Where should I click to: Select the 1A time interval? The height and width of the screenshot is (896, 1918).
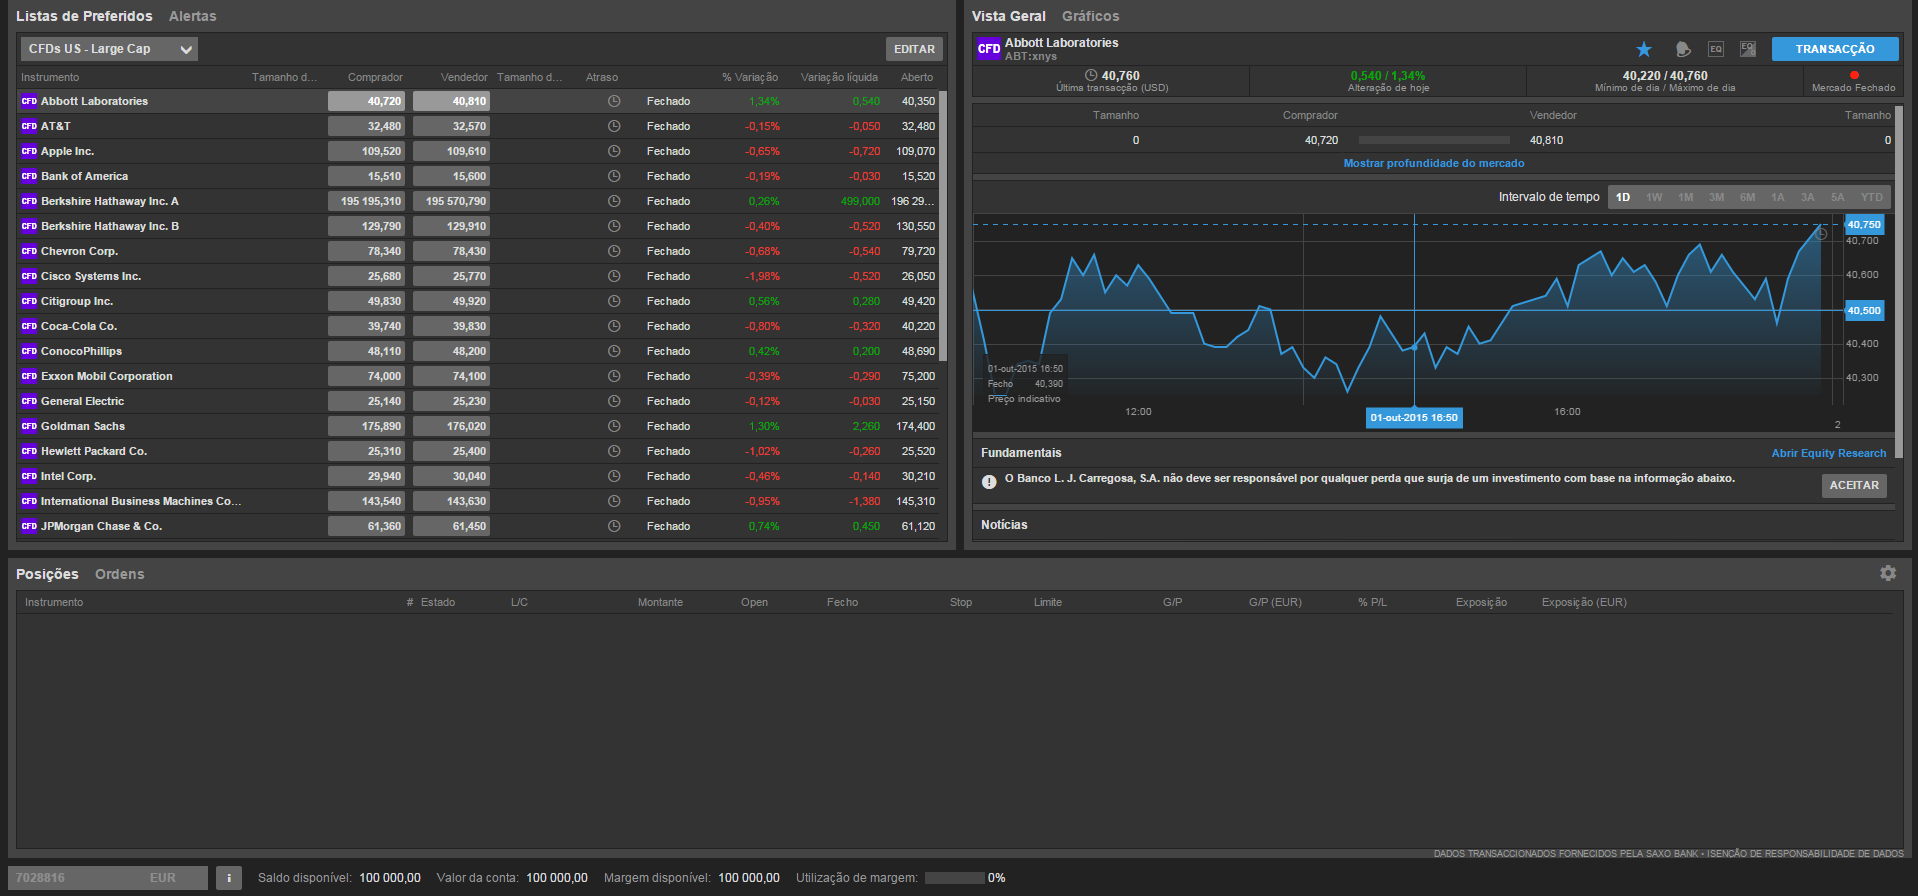pyautogui.click(x=1778, y=197)
